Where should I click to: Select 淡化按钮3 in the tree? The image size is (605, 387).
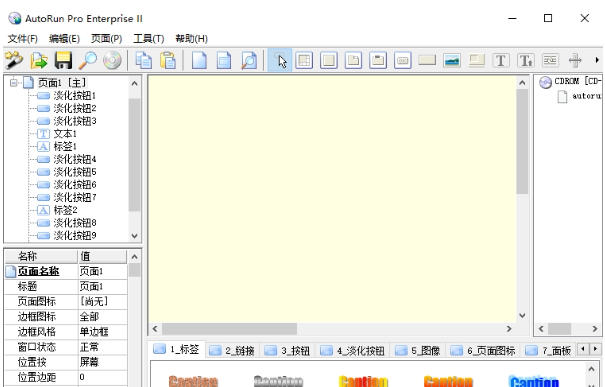point(74,121)
